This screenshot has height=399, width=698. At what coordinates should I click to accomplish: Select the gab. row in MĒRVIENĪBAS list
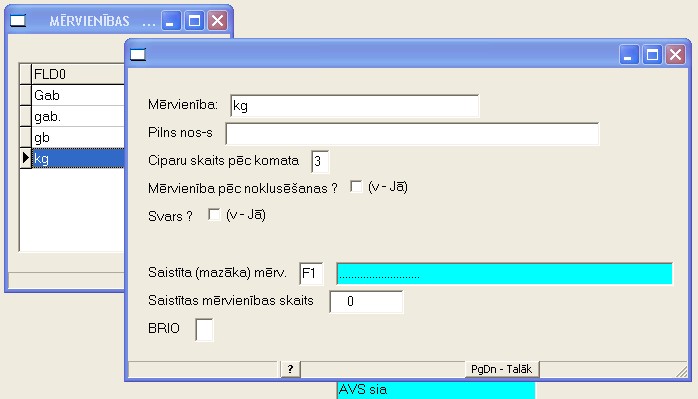point(78,117)
